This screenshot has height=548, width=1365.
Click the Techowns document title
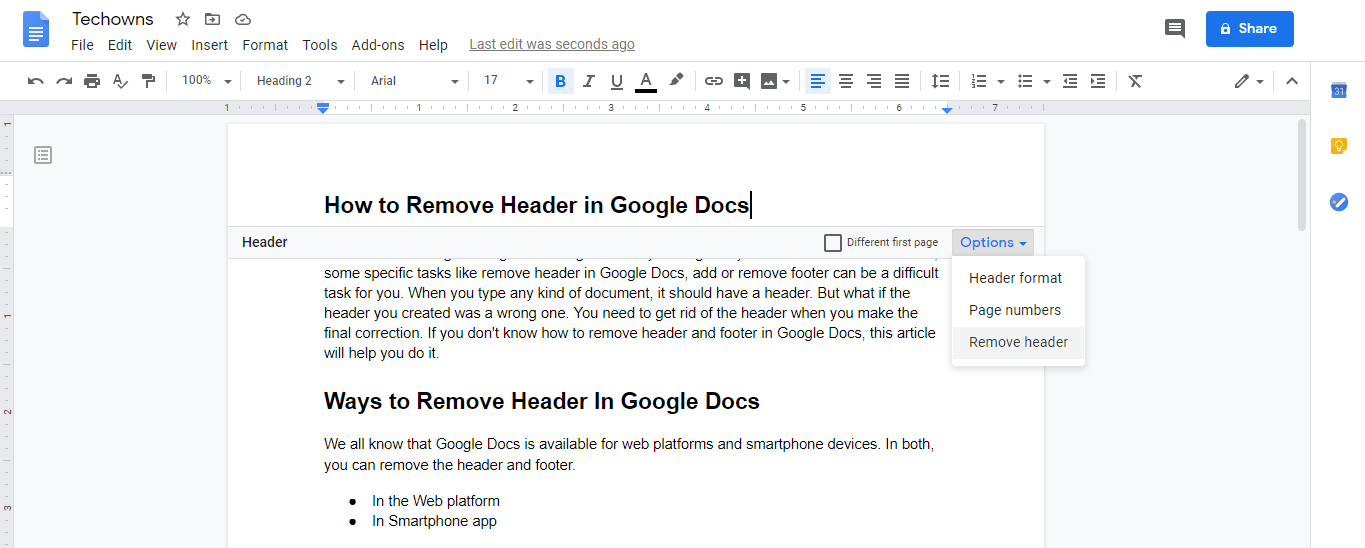click(113, 19)
